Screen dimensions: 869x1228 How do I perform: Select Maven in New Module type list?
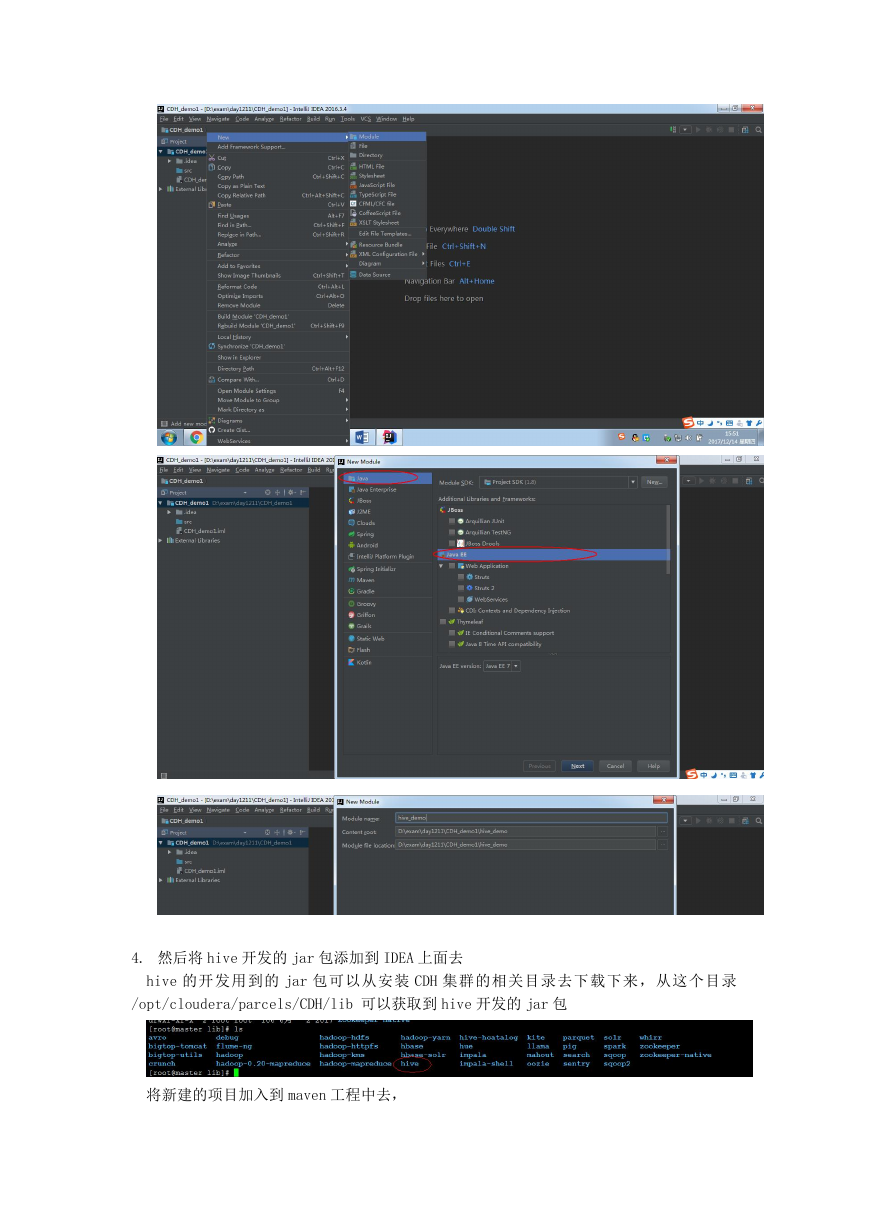click(x=388, y=580)
